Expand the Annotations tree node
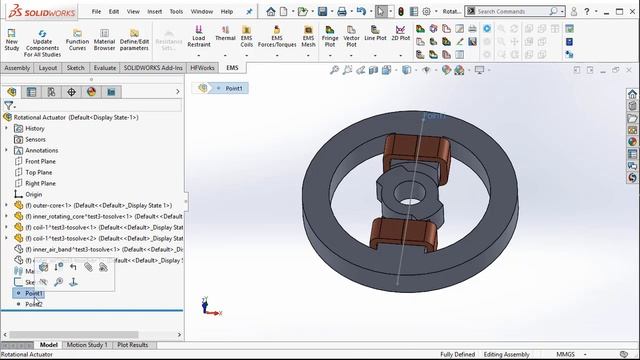The image size is (640, 360). 6,150
